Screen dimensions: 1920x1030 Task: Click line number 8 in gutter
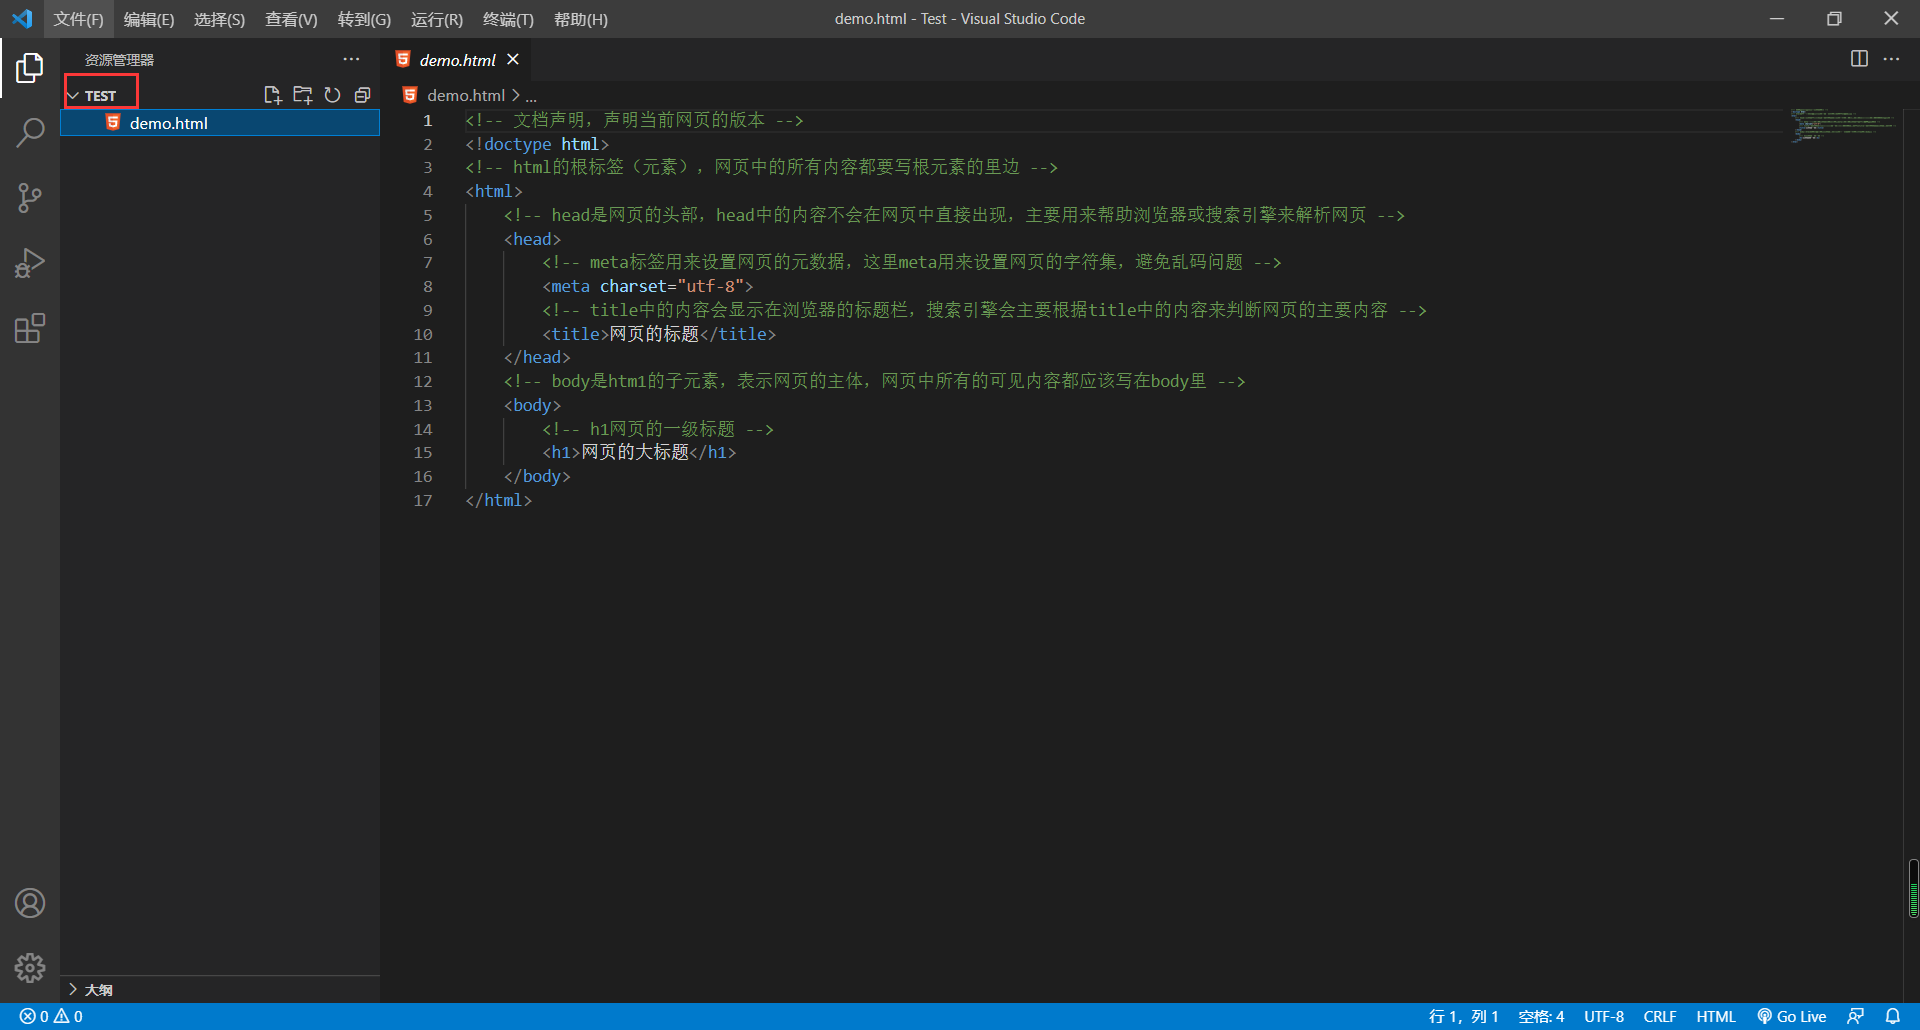coord(428,286)
